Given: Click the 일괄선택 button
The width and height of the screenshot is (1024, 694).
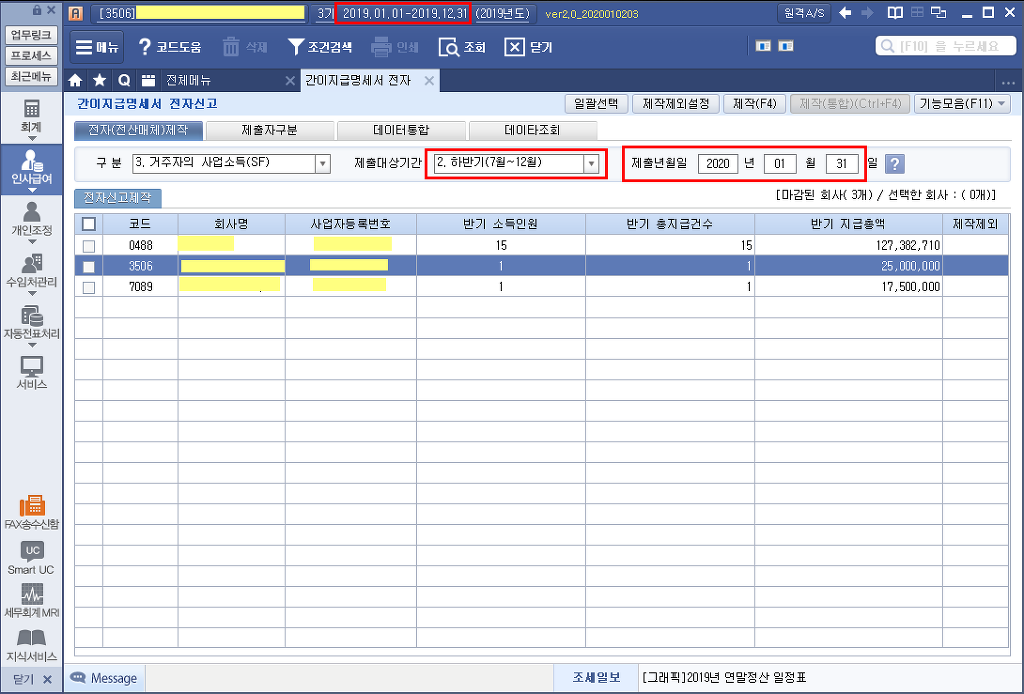Looking at the screenshot, I should pos(596,104).
